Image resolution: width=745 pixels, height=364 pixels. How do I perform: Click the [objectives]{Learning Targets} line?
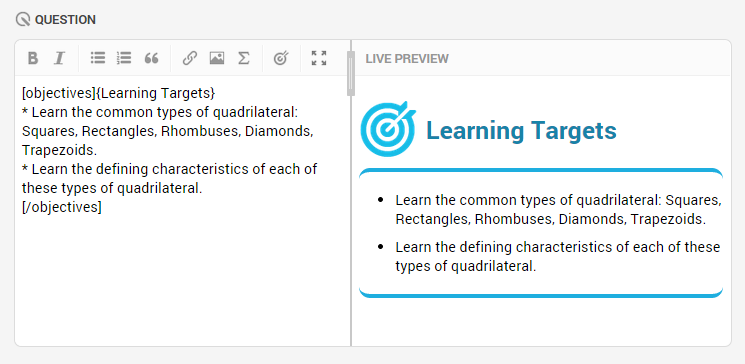click(x=119, y=93)
